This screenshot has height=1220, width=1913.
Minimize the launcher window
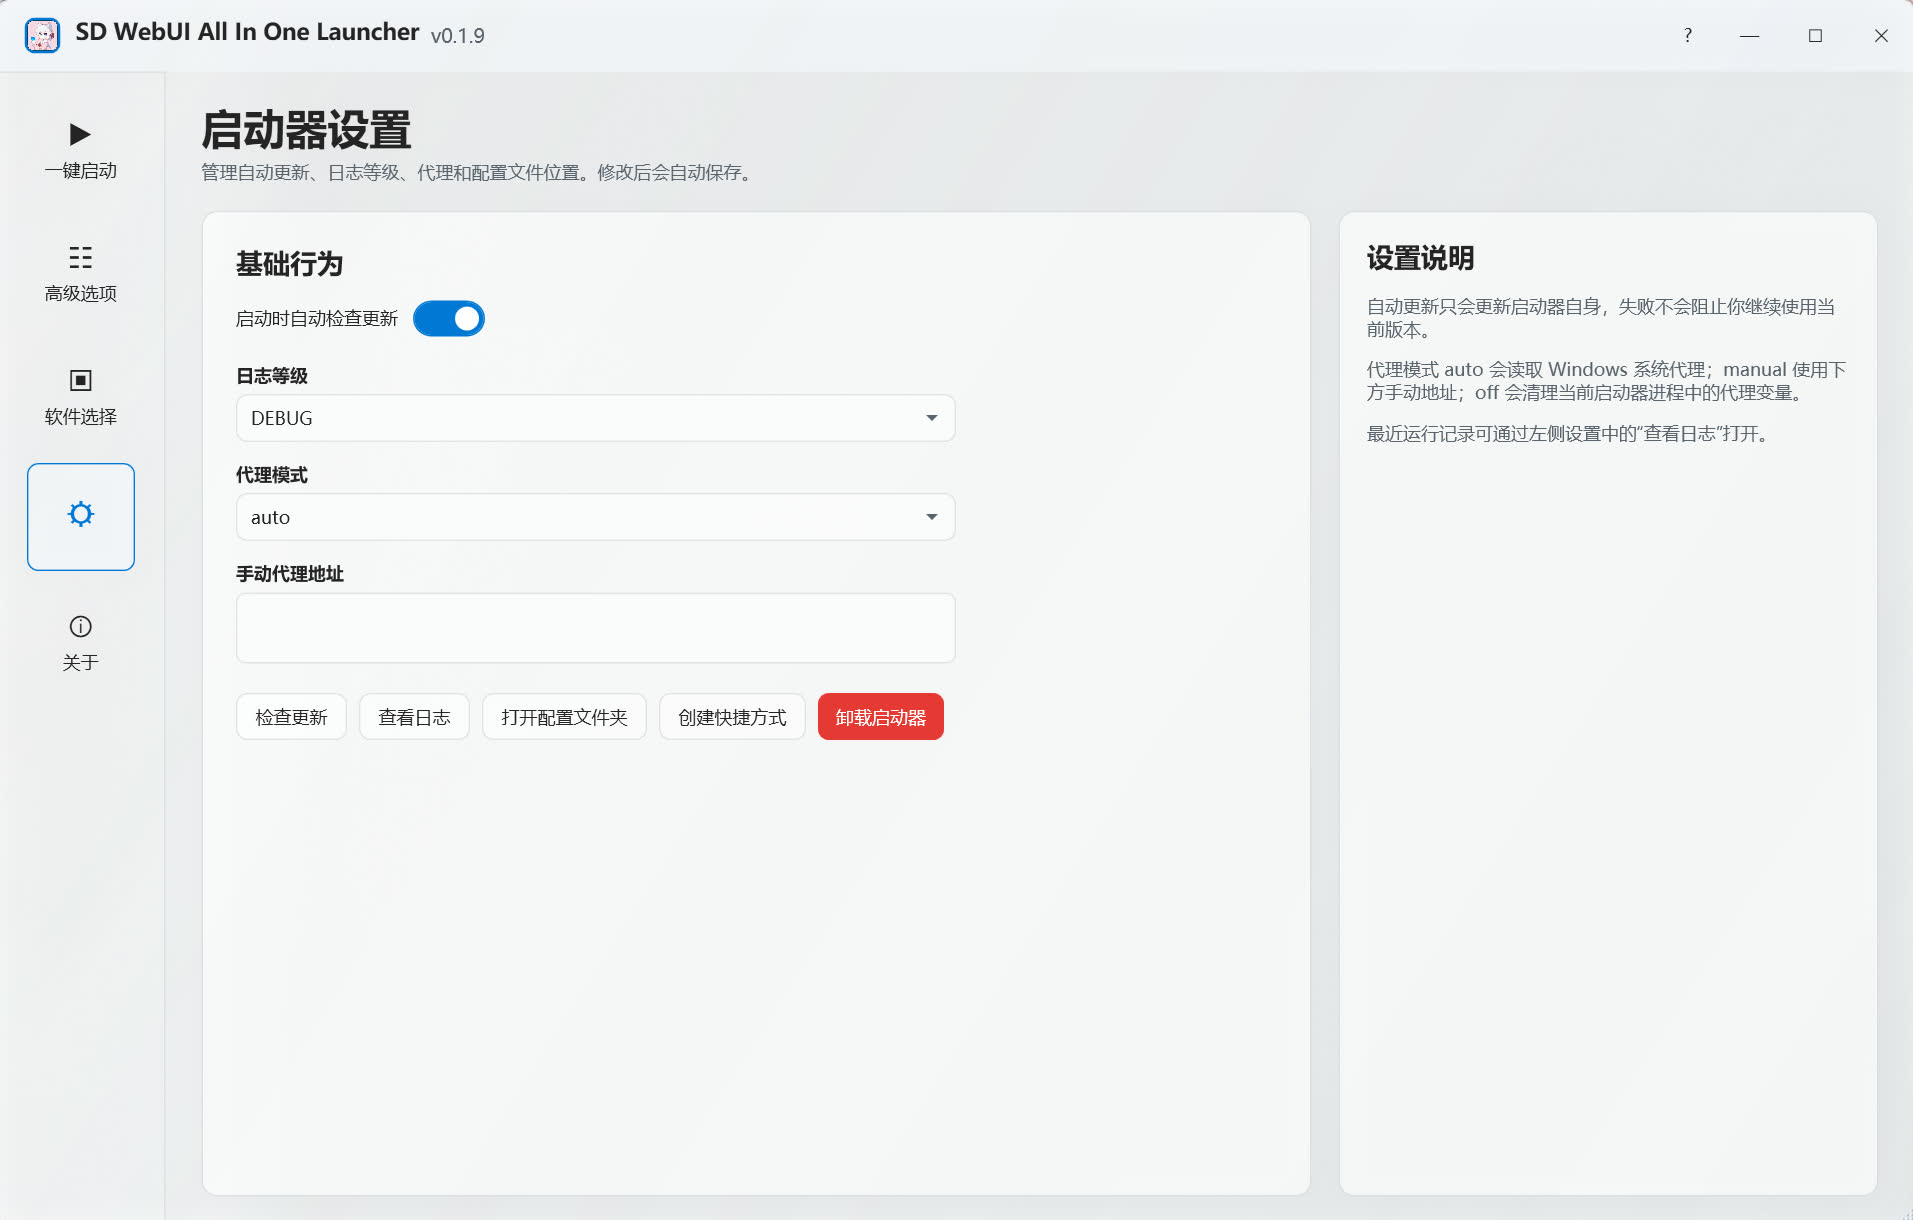[x=1750, y=35]
